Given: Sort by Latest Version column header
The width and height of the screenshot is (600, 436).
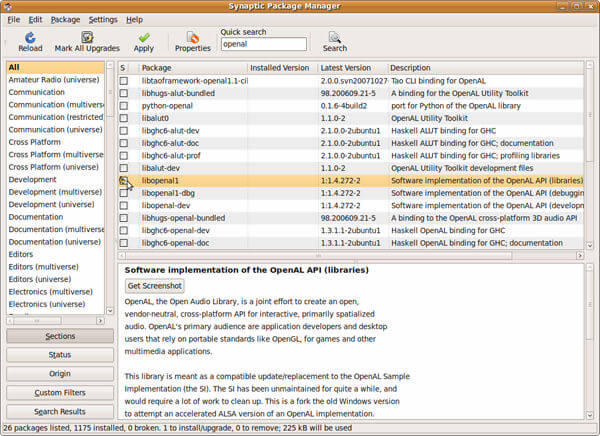Looking at the screenshot, I should pyautogui.click(x=352, y=68).
